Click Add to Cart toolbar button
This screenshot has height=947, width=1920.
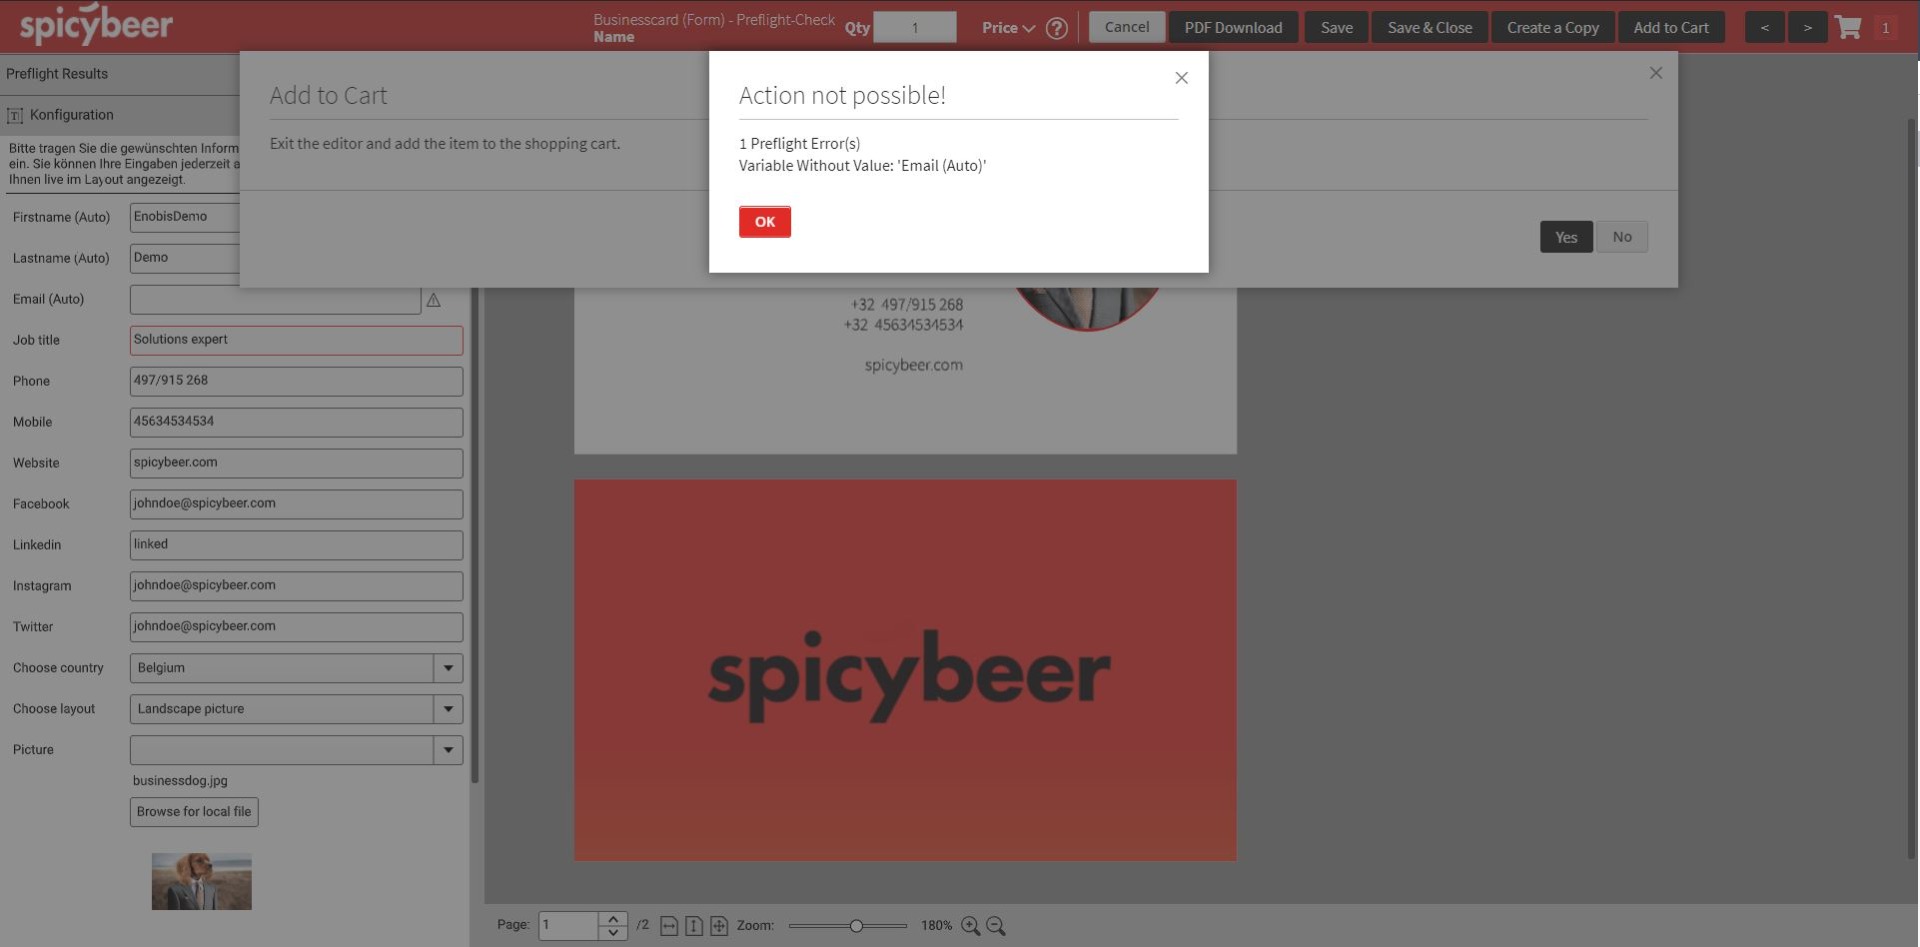coord(1671,27)
